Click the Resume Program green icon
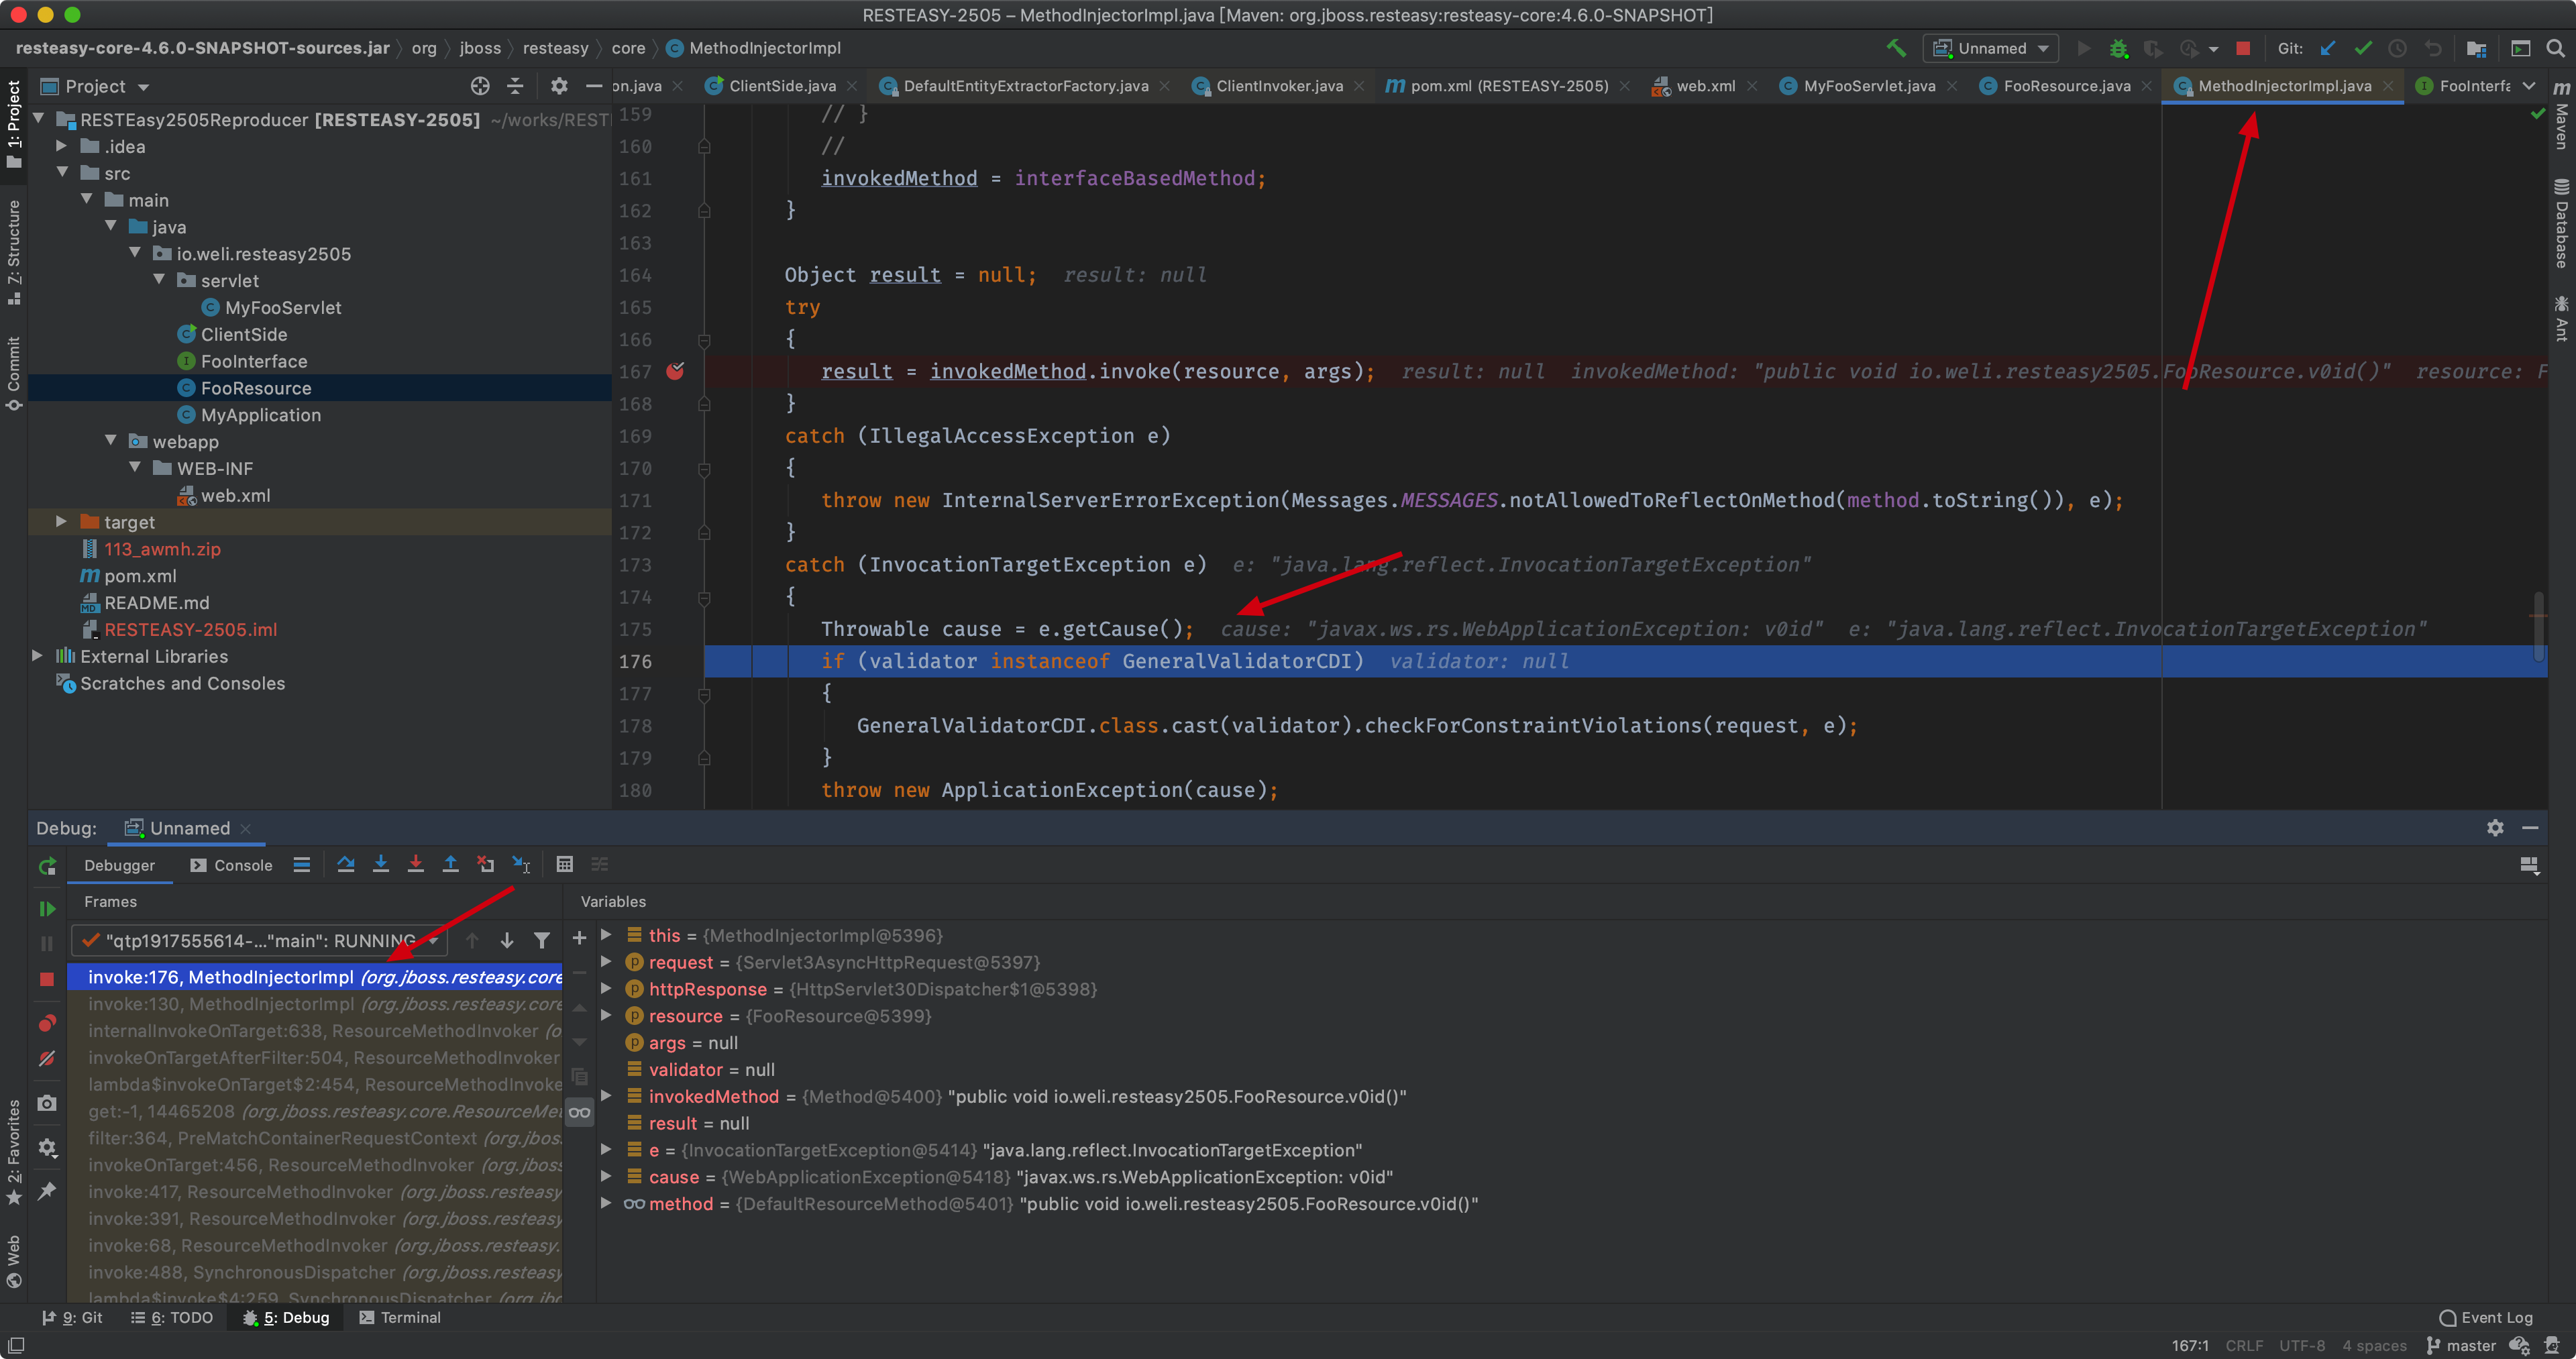The image size is (2576, 1359). (x=47, y=908)
